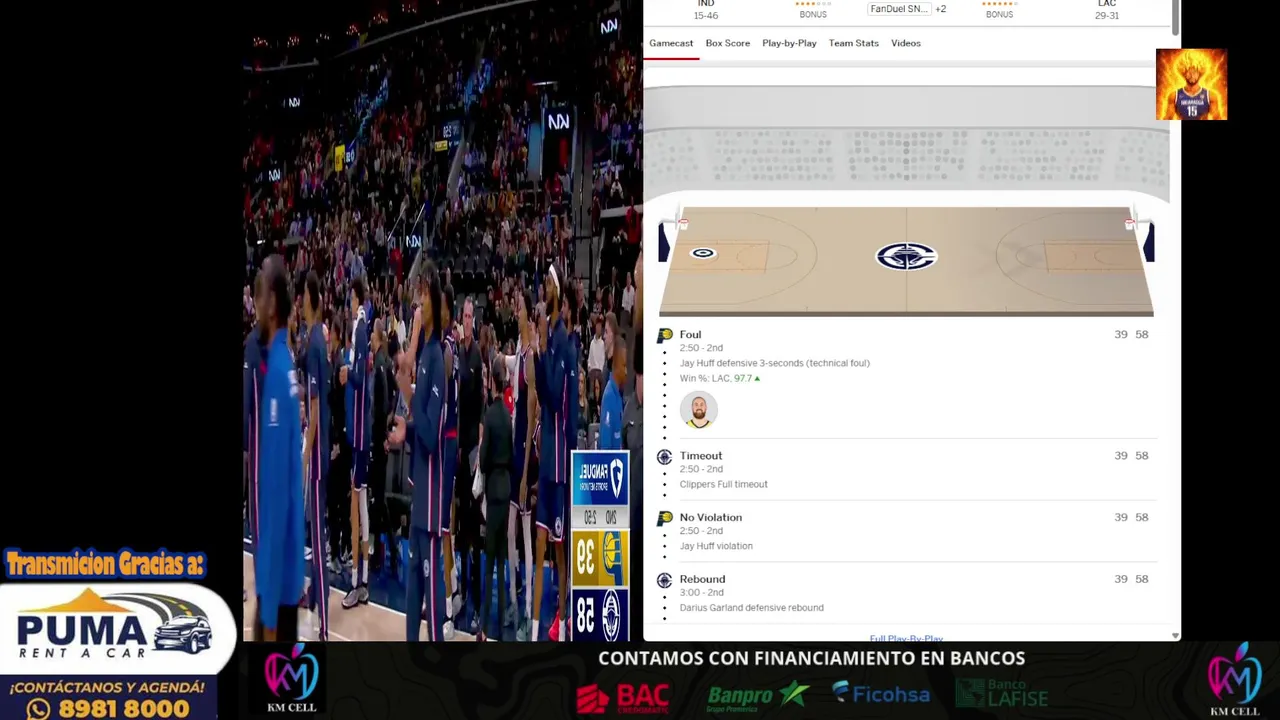The height and width of the screenshot is (720, 1280).
Task: Select the No Violation play heading
Action: [x=710, y=517]
